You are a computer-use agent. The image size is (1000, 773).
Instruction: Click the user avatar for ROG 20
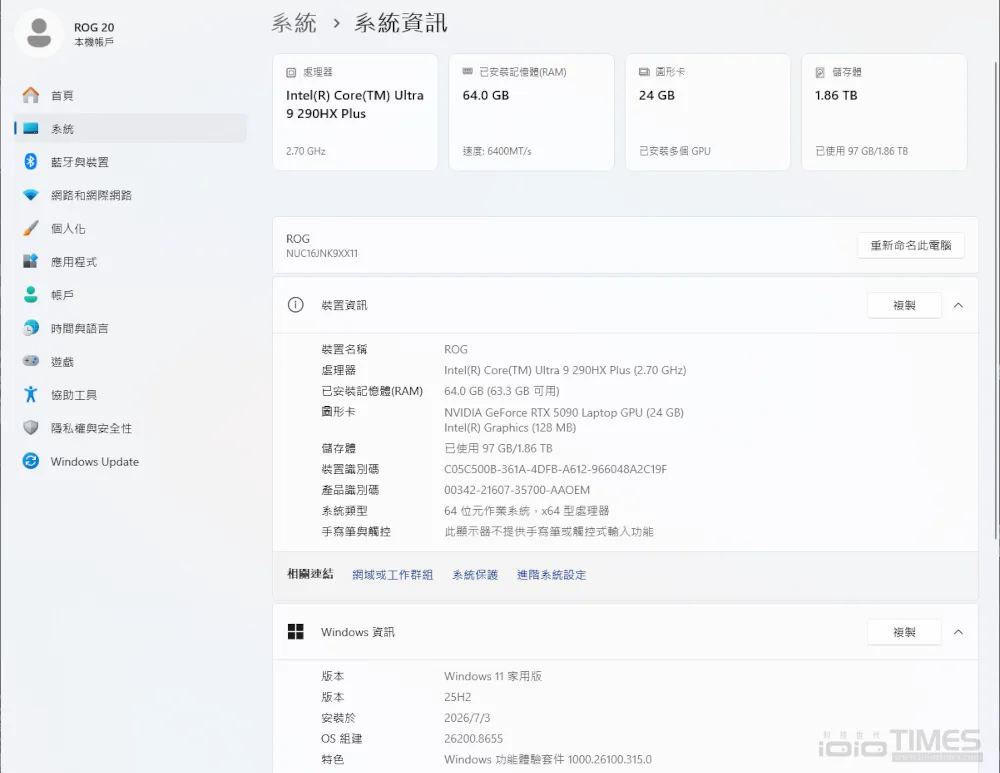39,33
